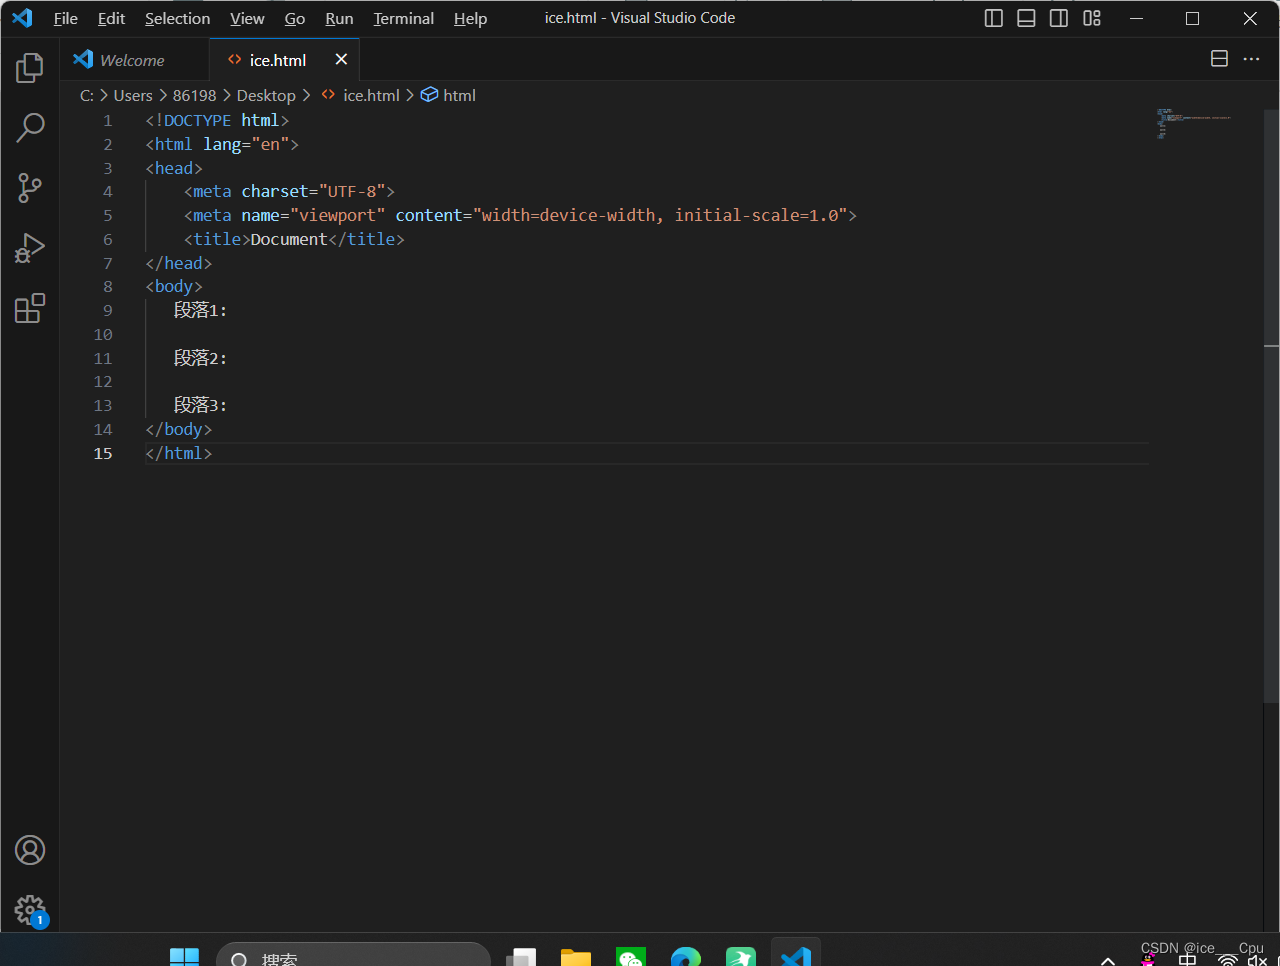Click the Desktop breadcrumb segment
This screenshot has width=1280, height=966.
click(x=266, y=95)
